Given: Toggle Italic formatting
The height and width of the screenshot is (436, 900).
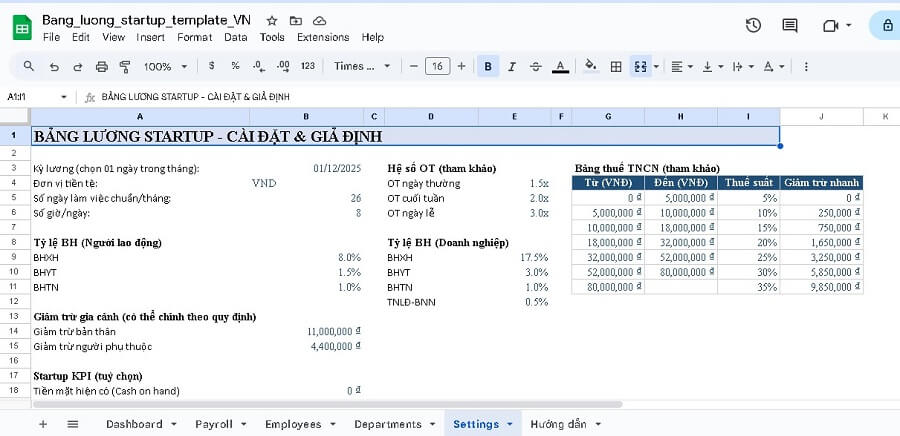Looking at the screenshot, I should pyautogui.click(x=511, y=67).
